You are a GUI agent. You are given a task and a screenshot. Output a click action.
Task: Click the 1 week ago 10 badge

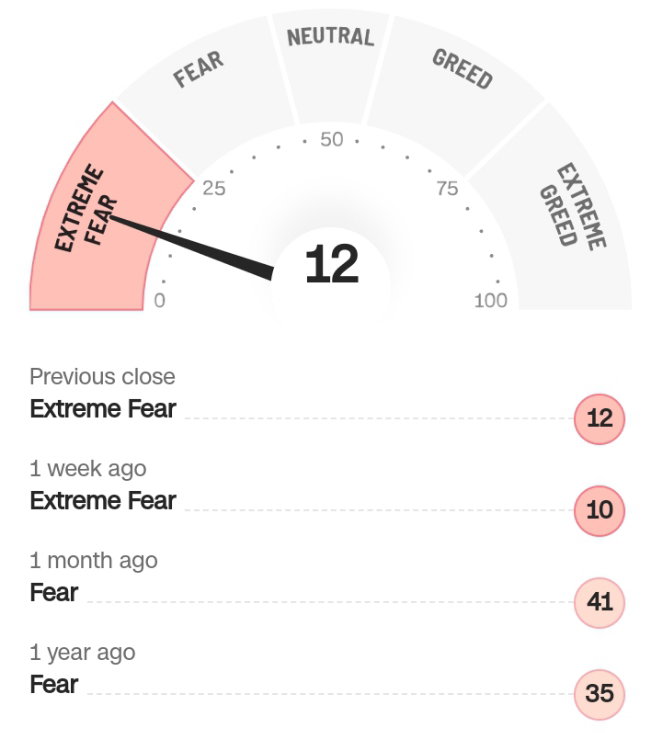(x=599, y=510)
